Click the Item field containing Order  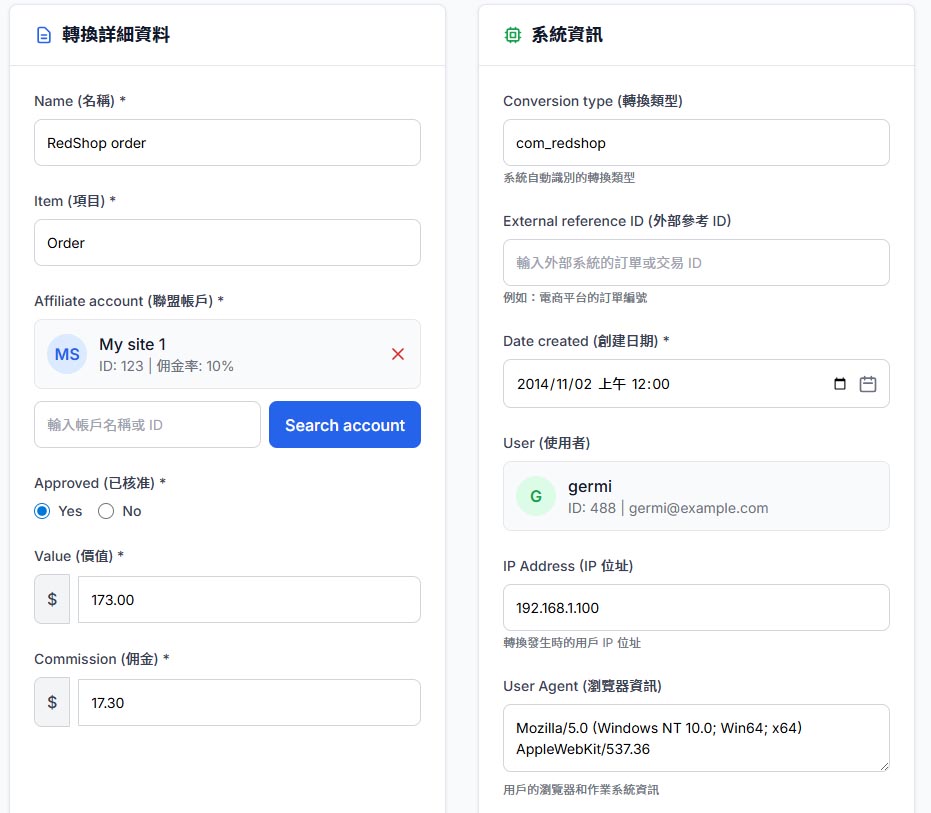227,243
